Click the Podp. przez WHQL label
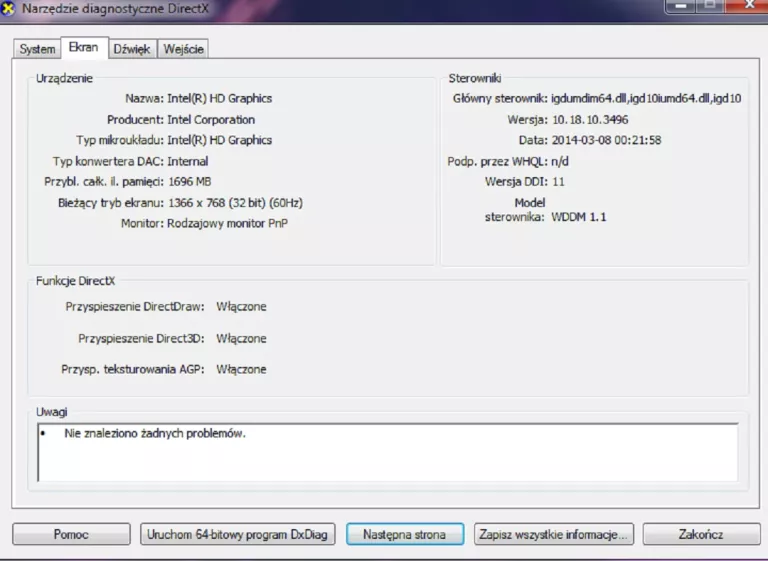The height and width of the screenshot is (561, 768). click(498, 161)
